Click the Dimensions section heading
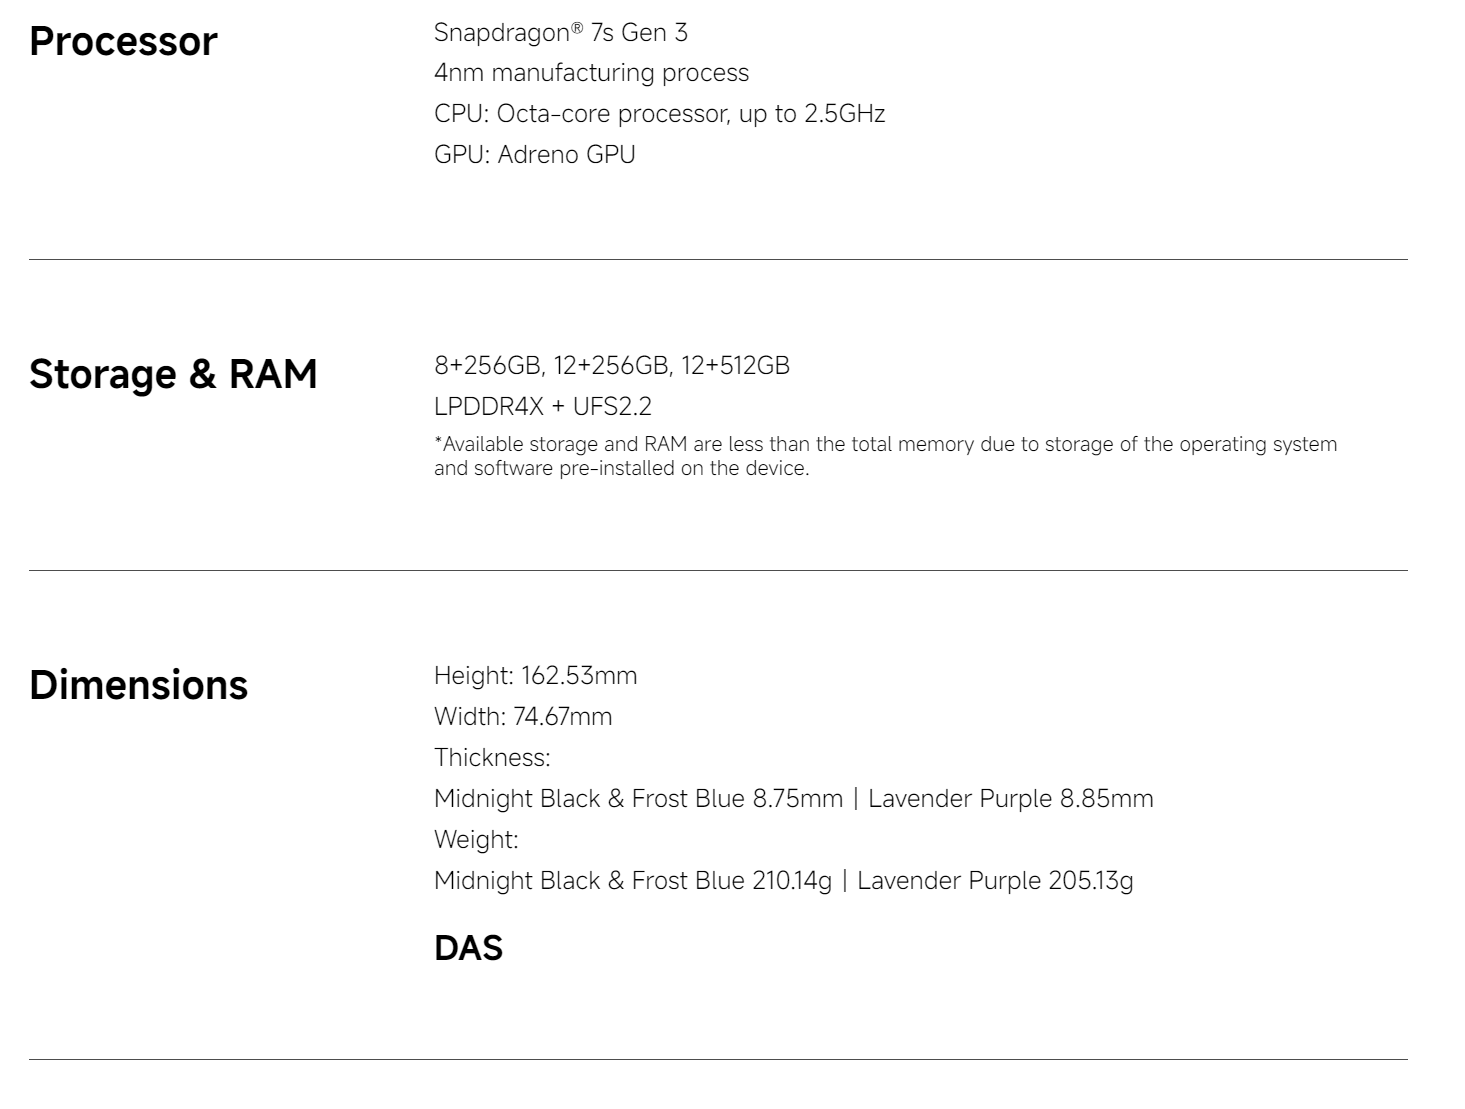1465x1109 pixels. tap(138, 685)
